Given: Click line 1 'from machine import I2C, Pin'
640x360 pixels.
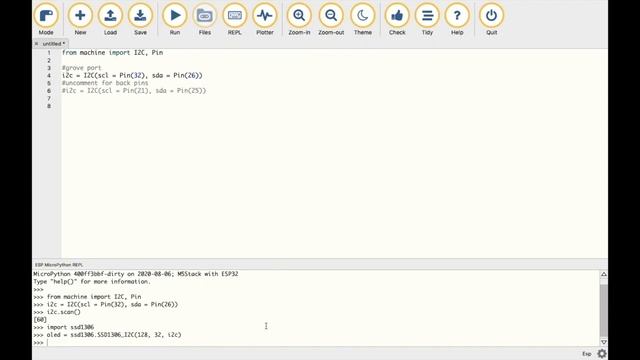Looking at the screenshot, I should pyautogui.click(x=112, y=53).
